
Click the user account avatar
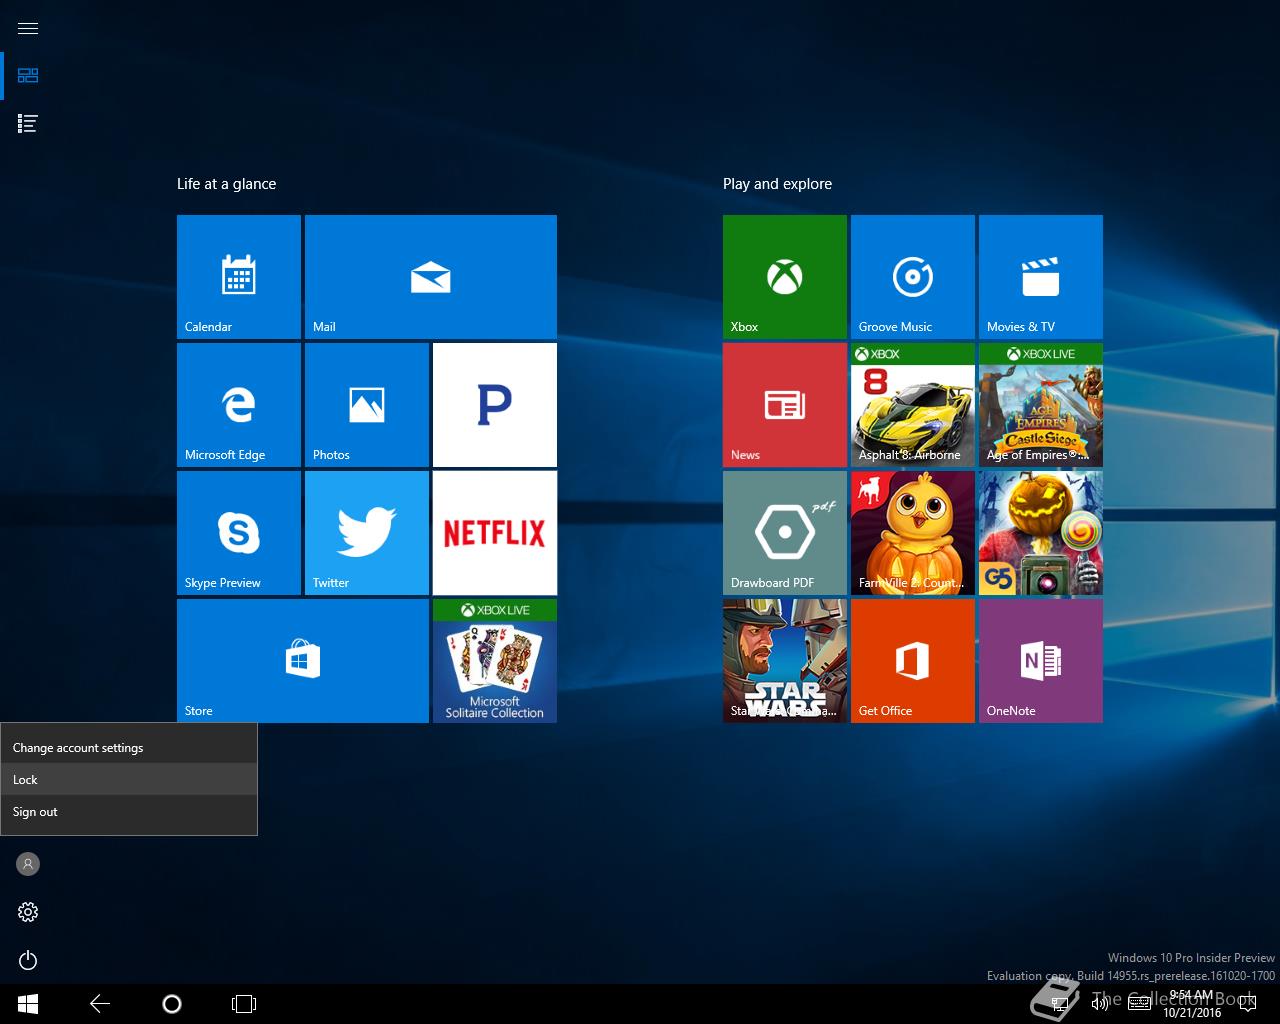28,864
